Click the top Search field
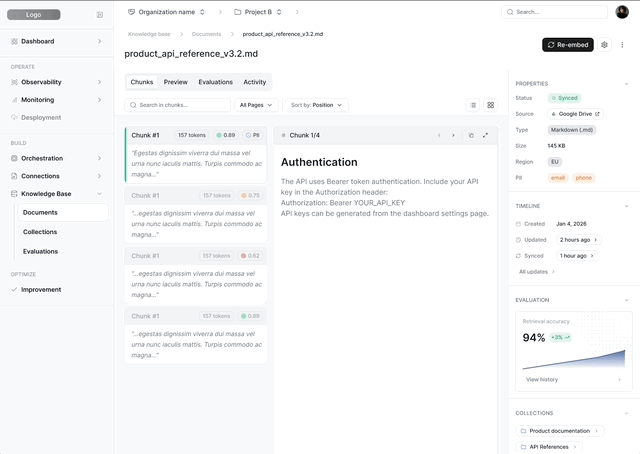The width and height of the screenshot is (640, 454). [x=554, y=12]
